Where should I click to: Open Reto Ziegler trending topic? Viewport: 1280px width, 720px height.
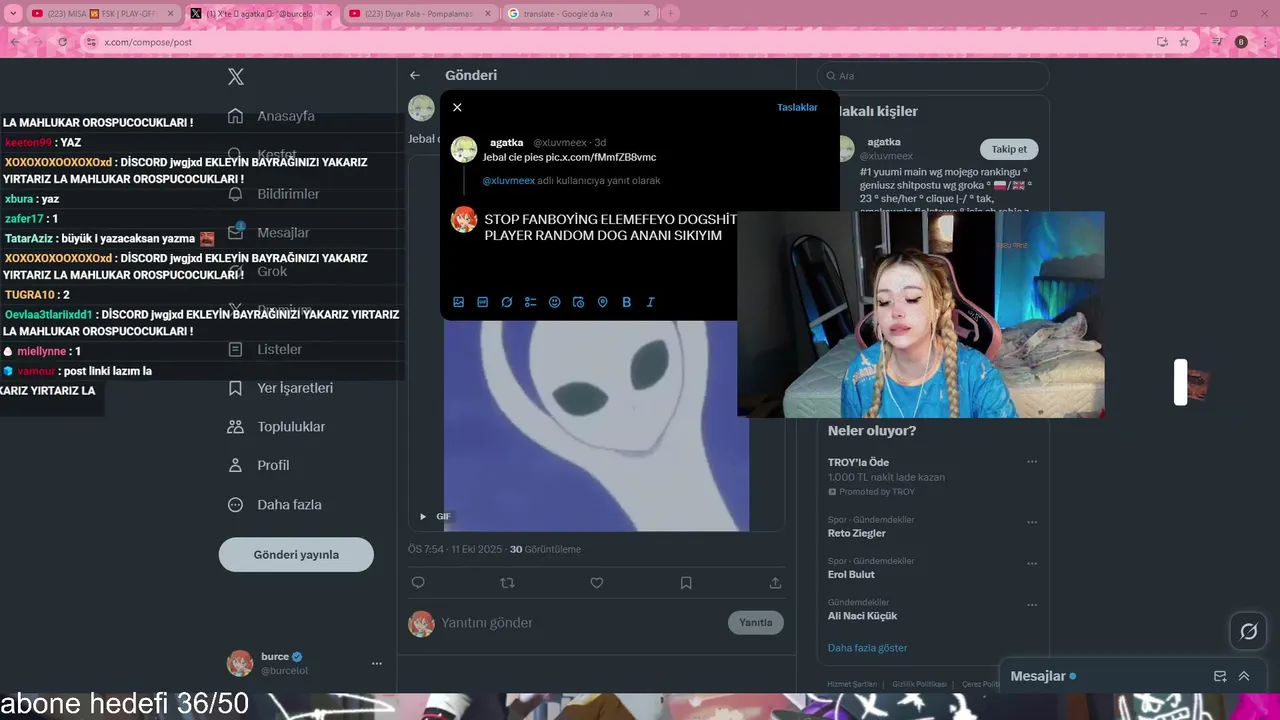tap(857, 533)
